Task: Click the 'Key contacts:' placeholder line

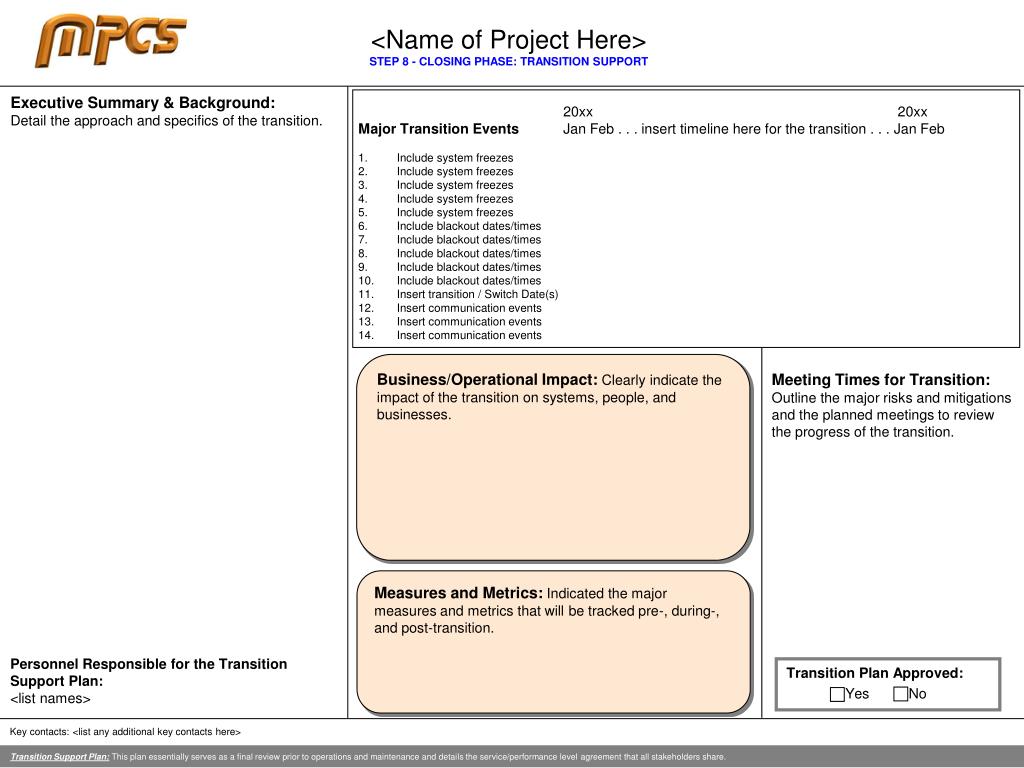Action: coord(125,732)
